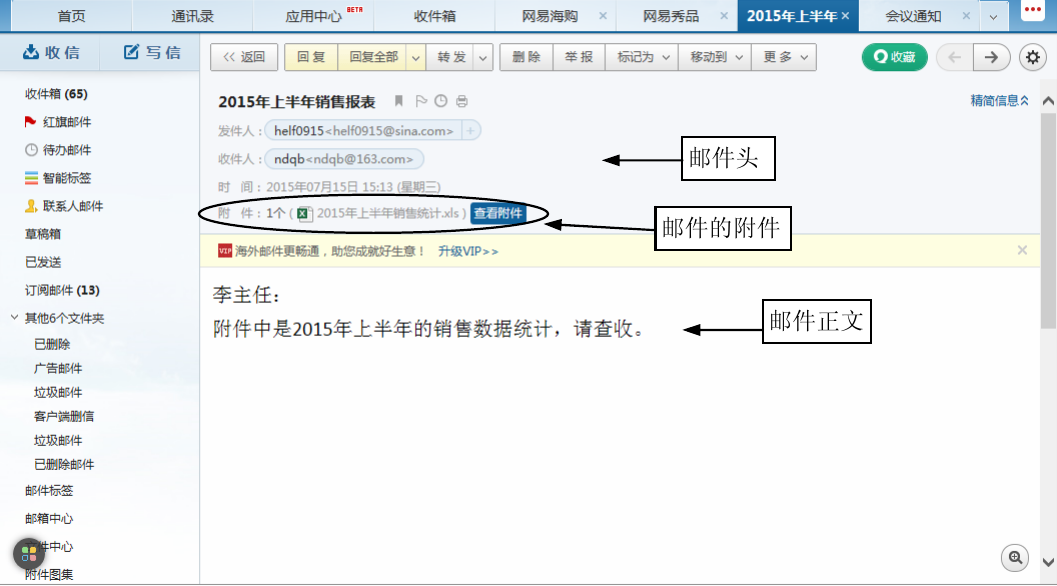The height and width of the screenshot is (586, 1057).
Task: Open the reply-all dropdown arrow
Action: coord(415,57)
